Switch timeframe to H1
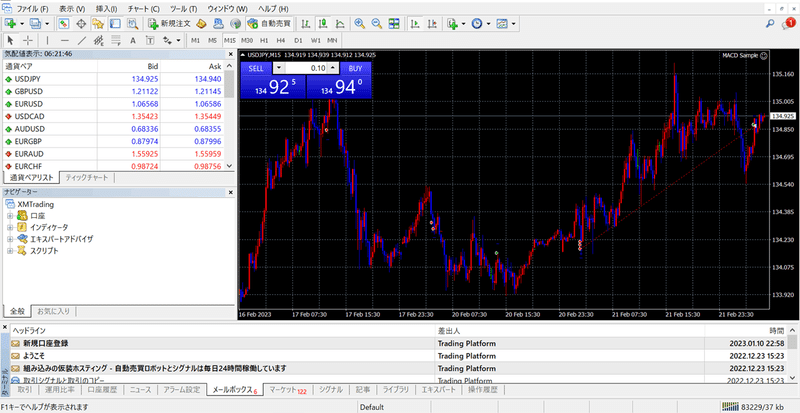800x413 pixels. coord(264,40)
